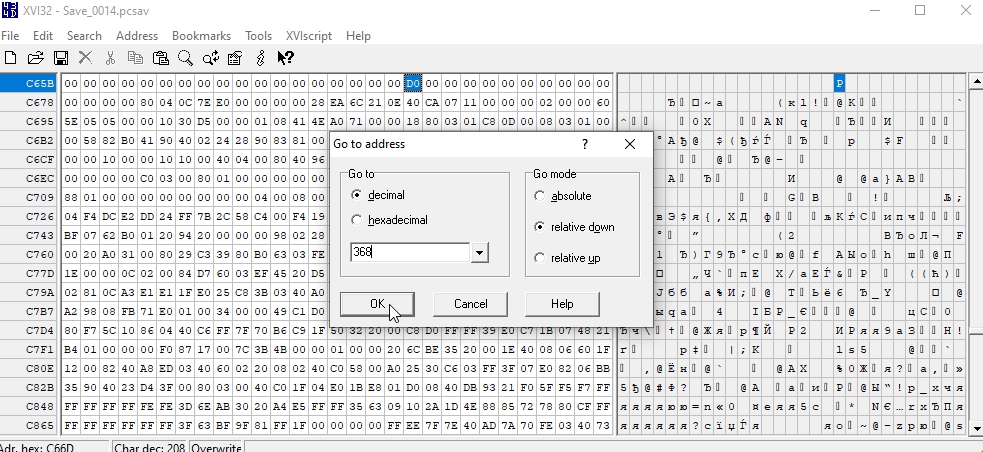Click the scrollbar down arrow
Screen dimensions: 983x452
pyautogui.click(x=976, y=428)
